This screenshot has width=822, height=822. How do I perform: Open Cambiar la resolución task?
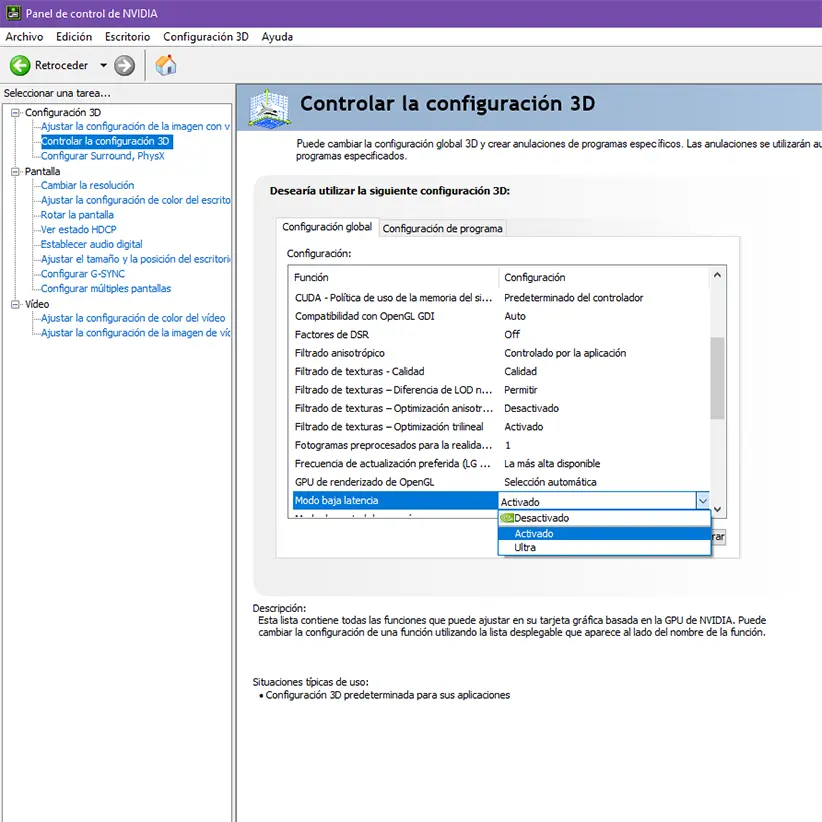click(x=87, y=185)
